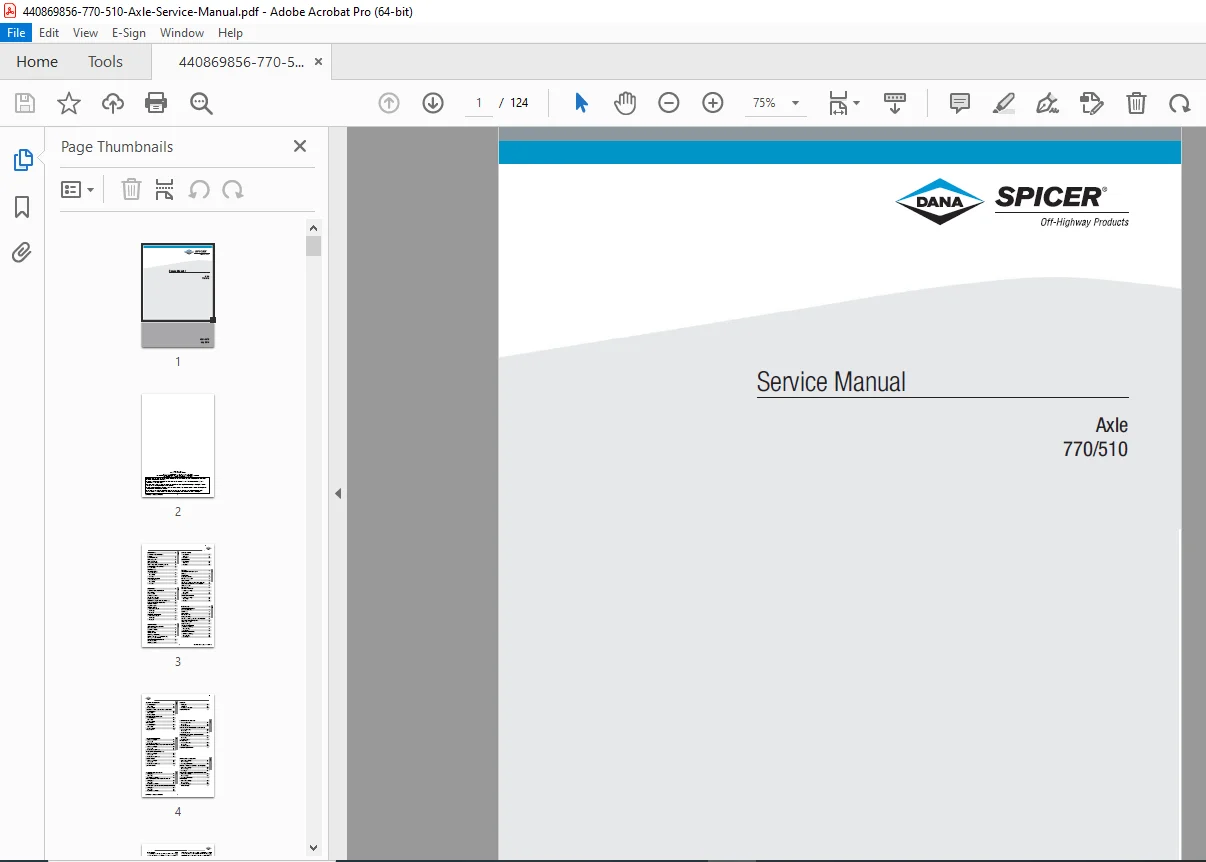
Task: Select page 2 thumbnail
Action: tap(178, 446)
